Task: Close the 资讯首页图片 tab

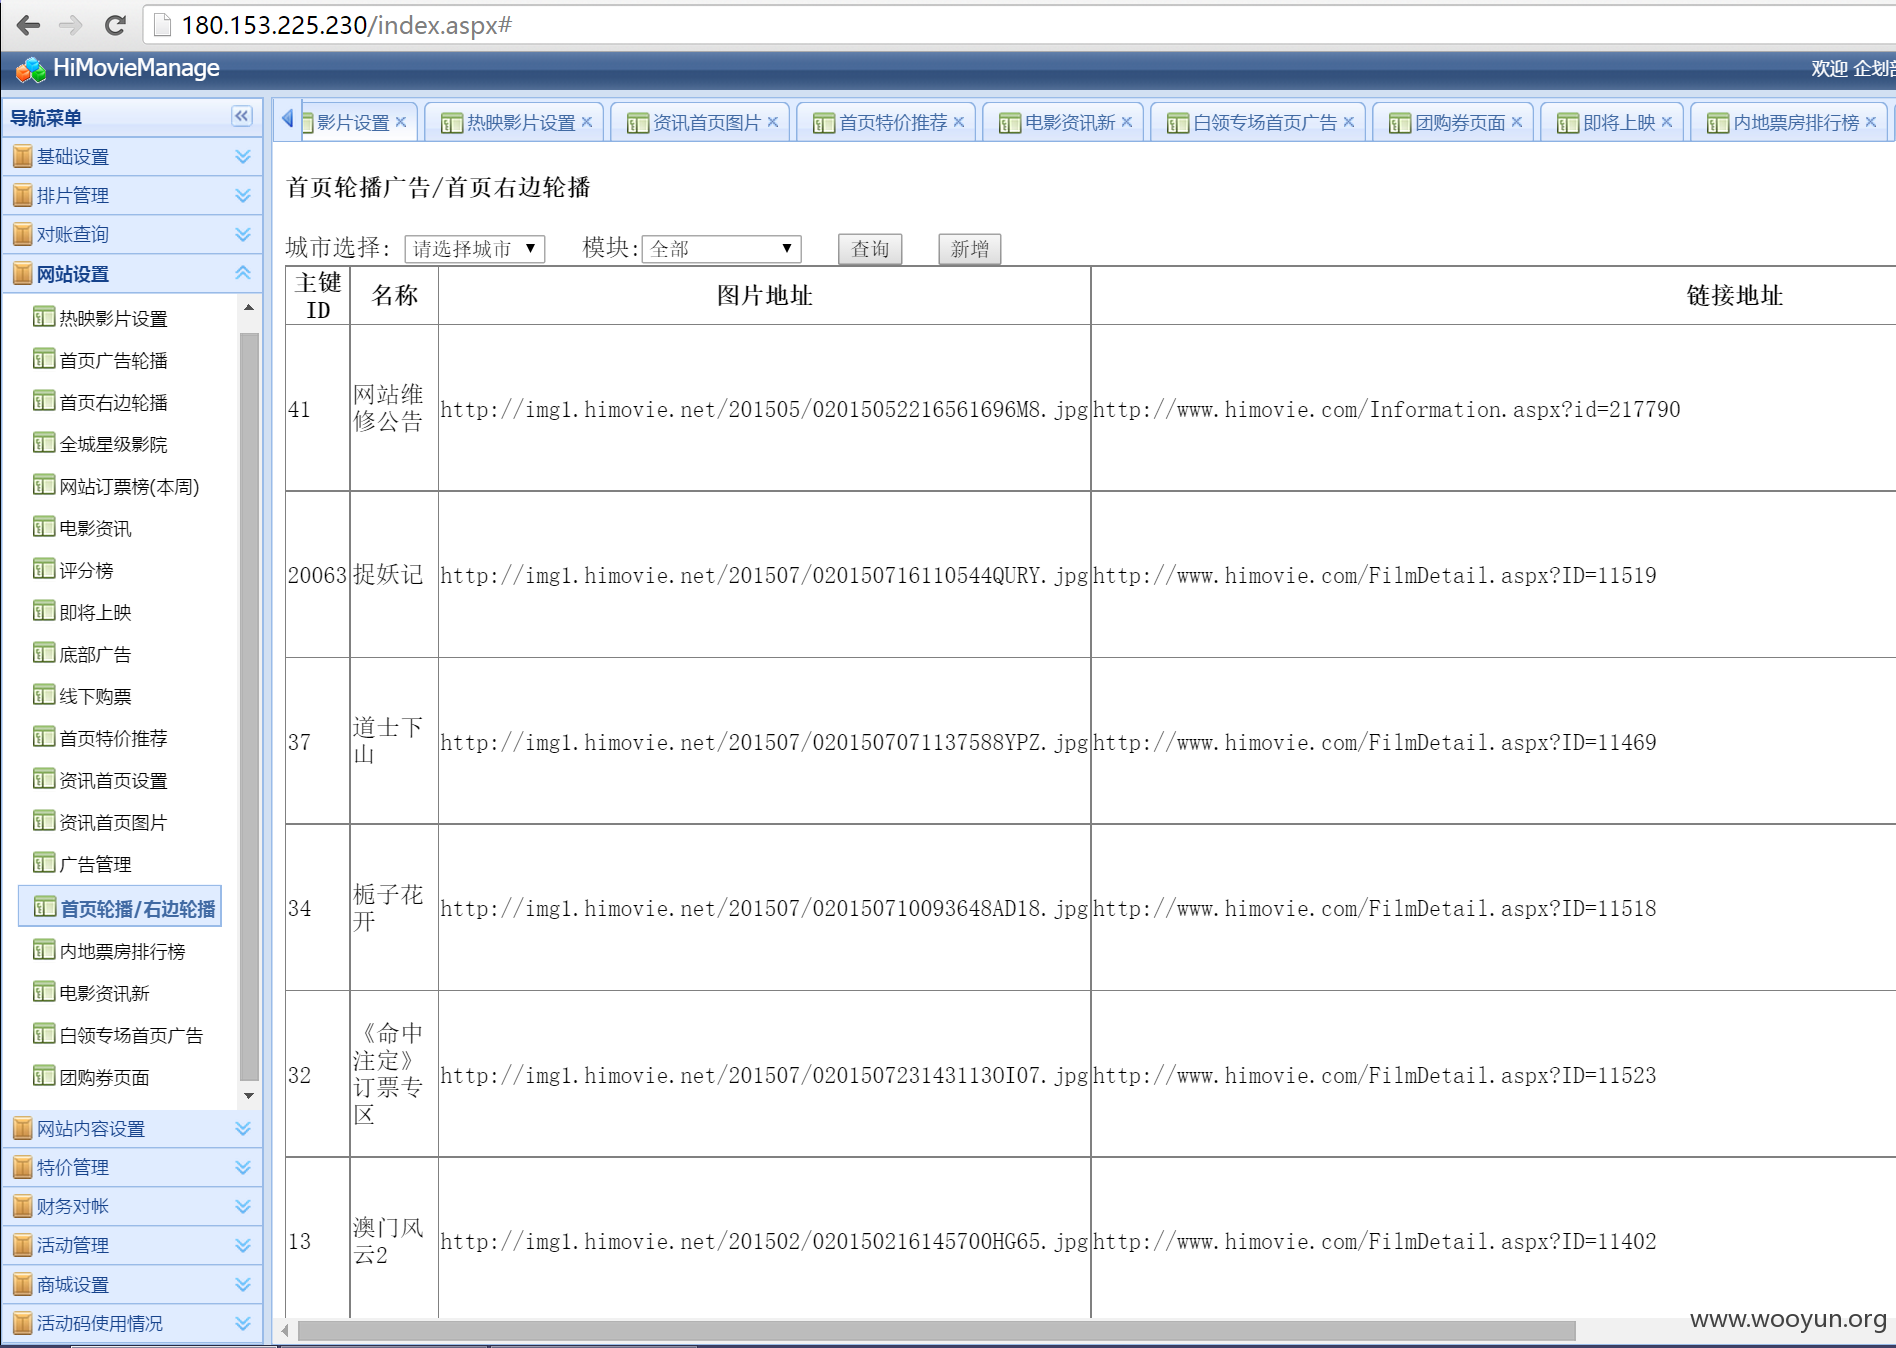Action: (x=773, y=122)
